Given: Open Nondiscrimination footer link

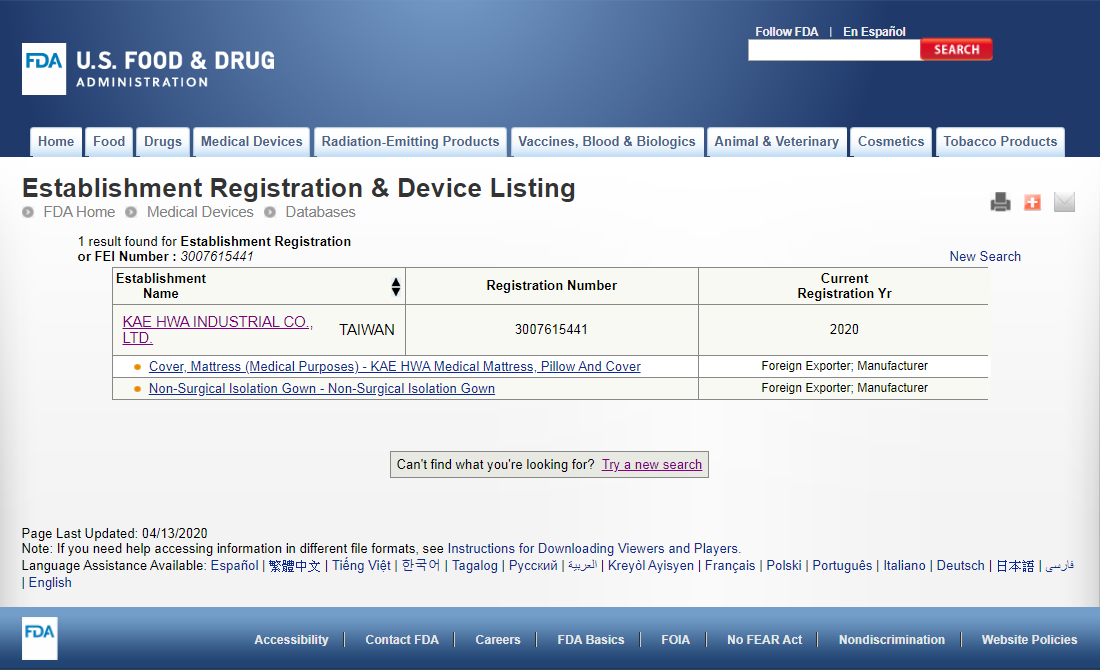Looking at the screenshot, I should 892,640.
